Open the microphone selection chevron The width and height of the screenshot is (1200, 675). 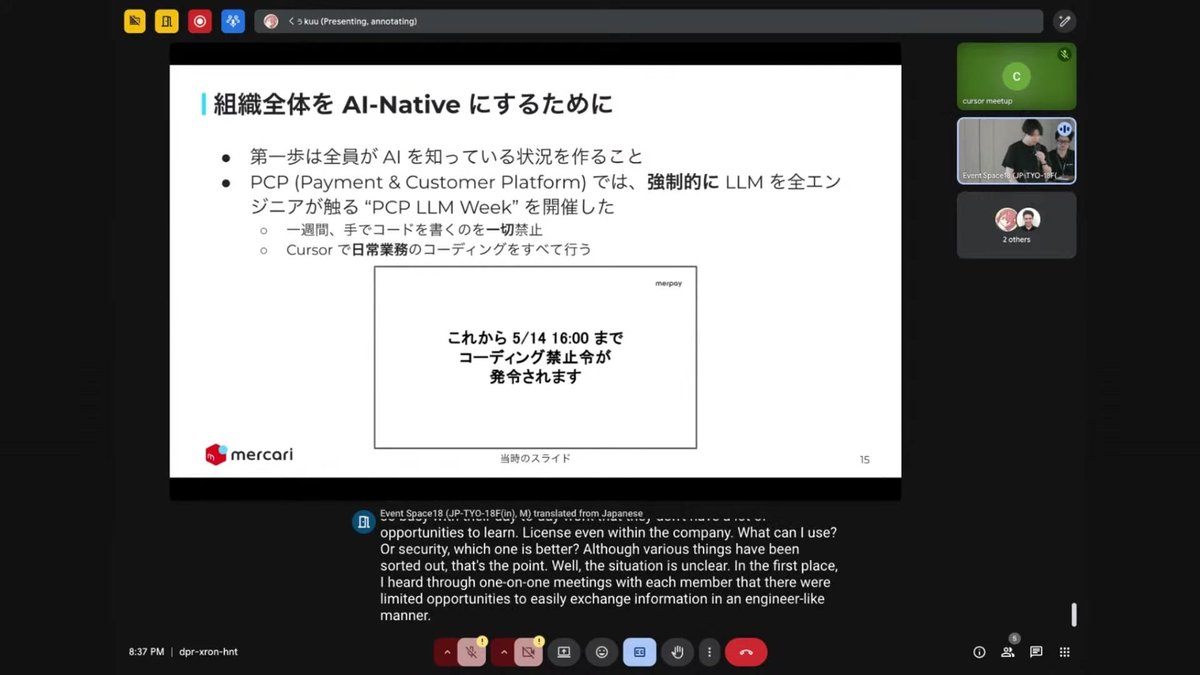pos(448,652)
